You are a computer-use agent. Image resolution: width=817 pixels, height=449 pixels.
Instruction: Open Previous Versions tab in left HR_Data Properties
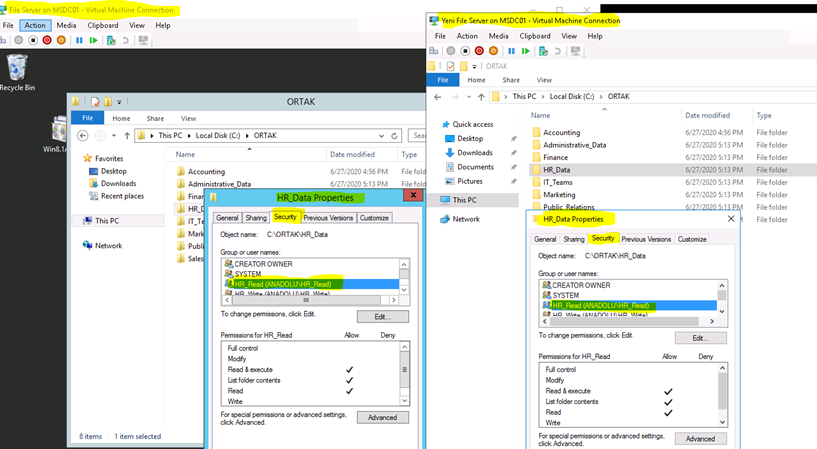(328, 218)
